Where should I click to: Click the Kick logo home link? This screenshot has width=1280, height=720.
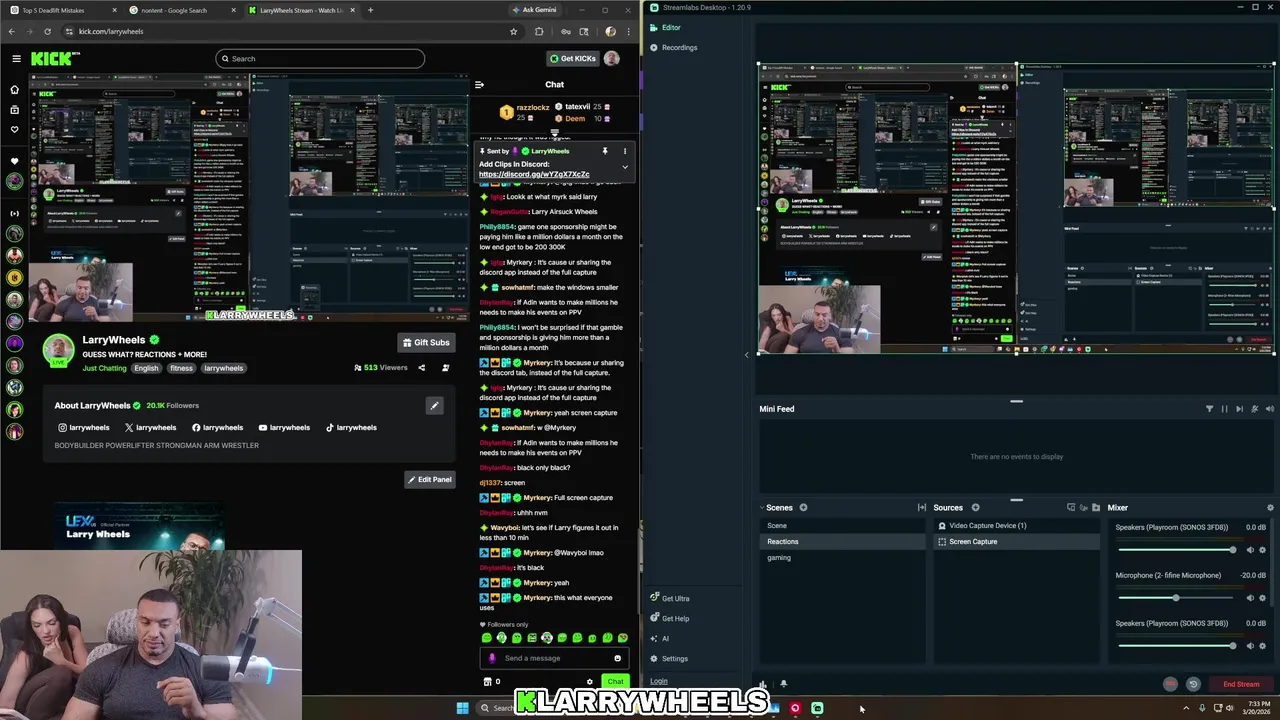click(51, 59)
